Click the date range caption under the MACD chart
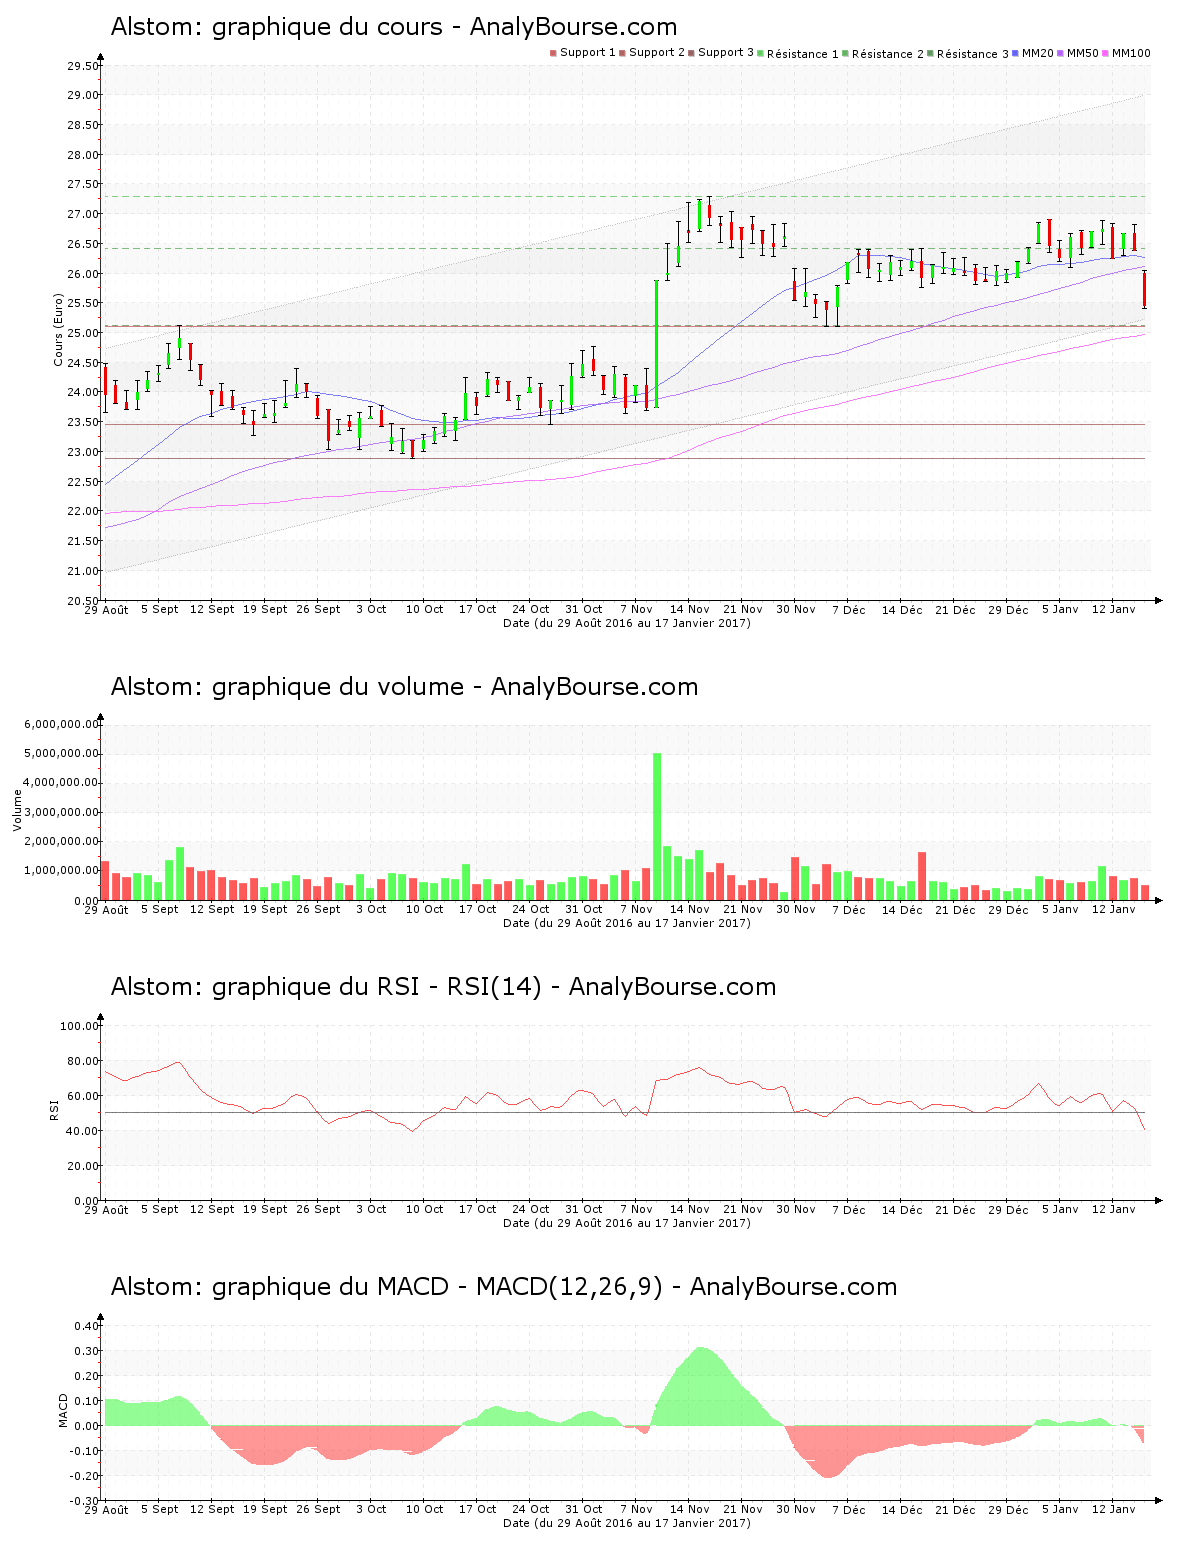Viewport: 1200px width, 1550px height. (x=626, y=1523)
